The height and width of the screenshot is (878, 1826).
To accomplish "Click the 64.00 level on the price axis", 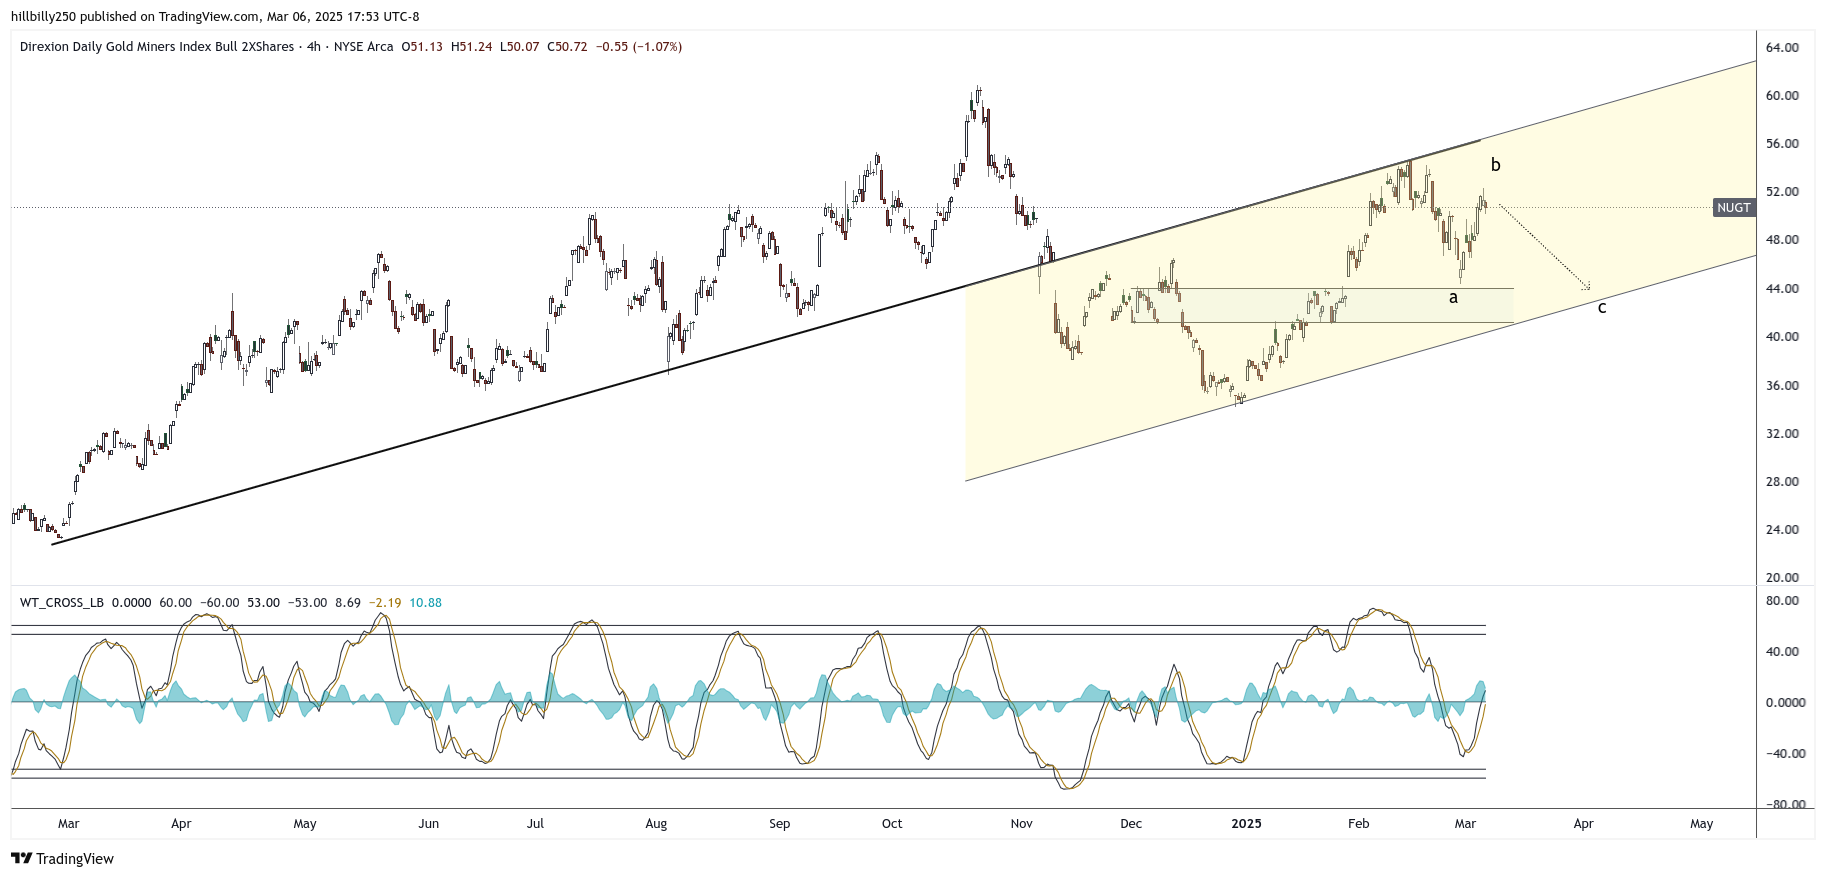I will 1782,48.
